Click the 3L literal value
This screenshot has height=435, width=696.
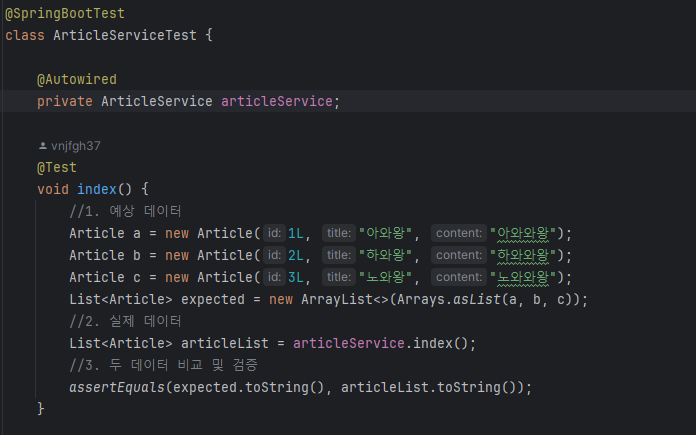coord(296,277)
